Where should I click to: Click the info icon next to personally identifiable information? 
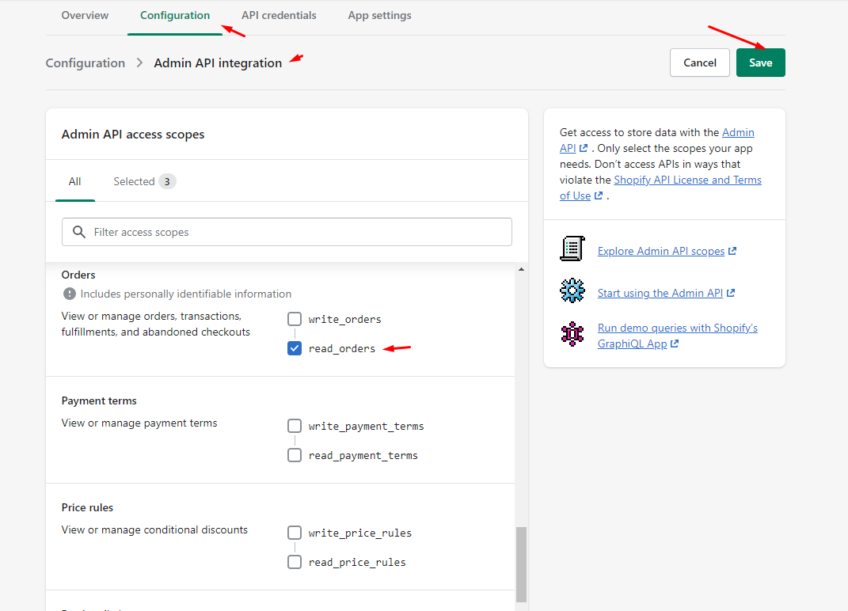point(69,294)
